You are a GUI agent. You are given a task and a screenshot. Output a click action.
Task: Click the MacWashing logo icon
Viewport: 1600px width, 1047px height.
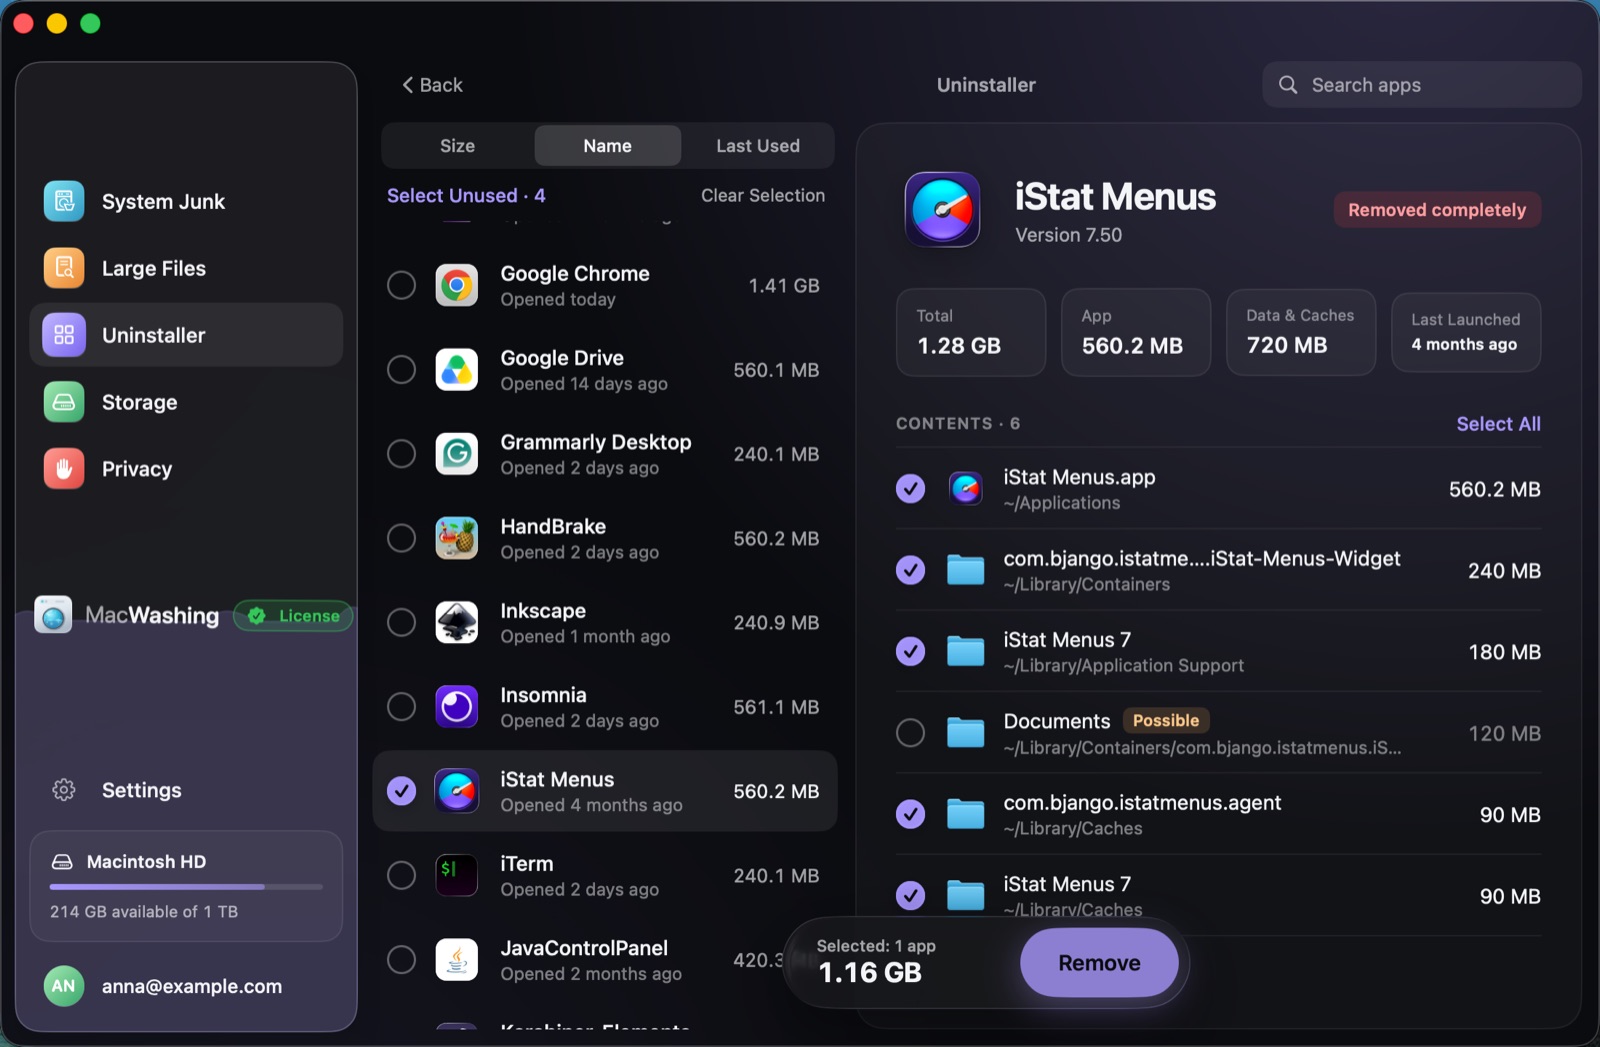[53, 615]
